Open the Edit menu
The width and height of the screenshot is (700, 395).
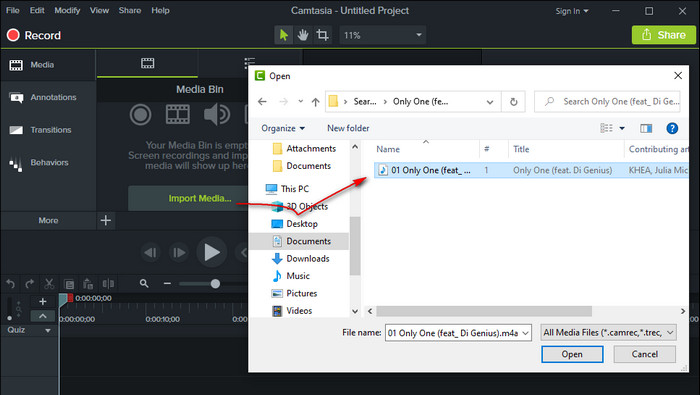tap(37, 10)
